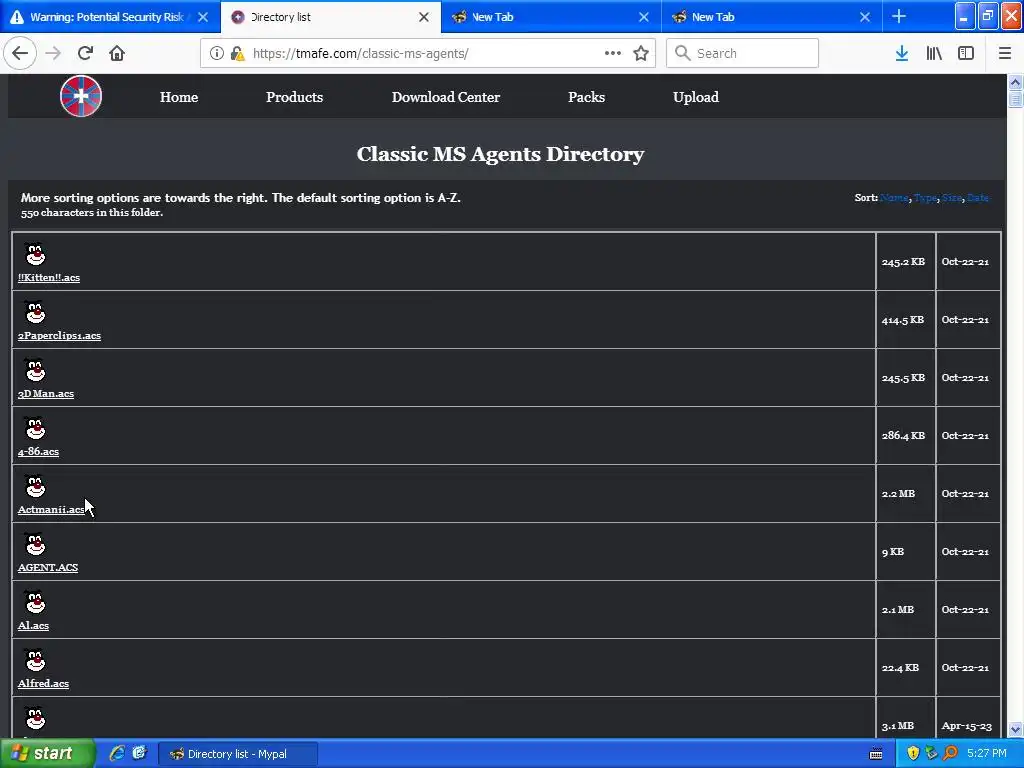
Task: Click the browser Search box
Action: 742,53
